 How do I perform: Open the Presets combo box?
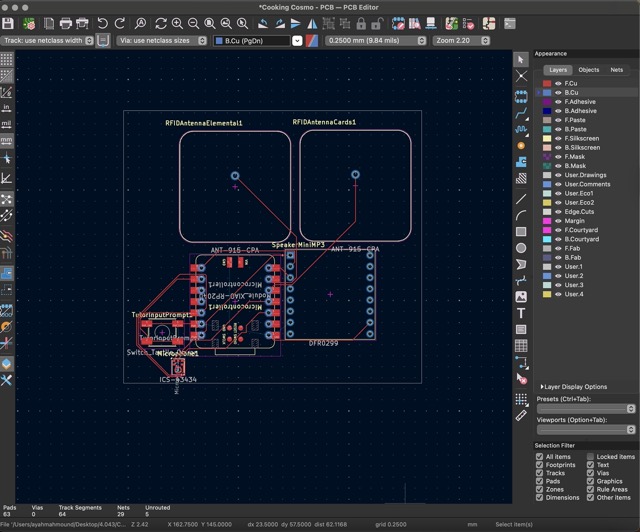coord(586,409)
